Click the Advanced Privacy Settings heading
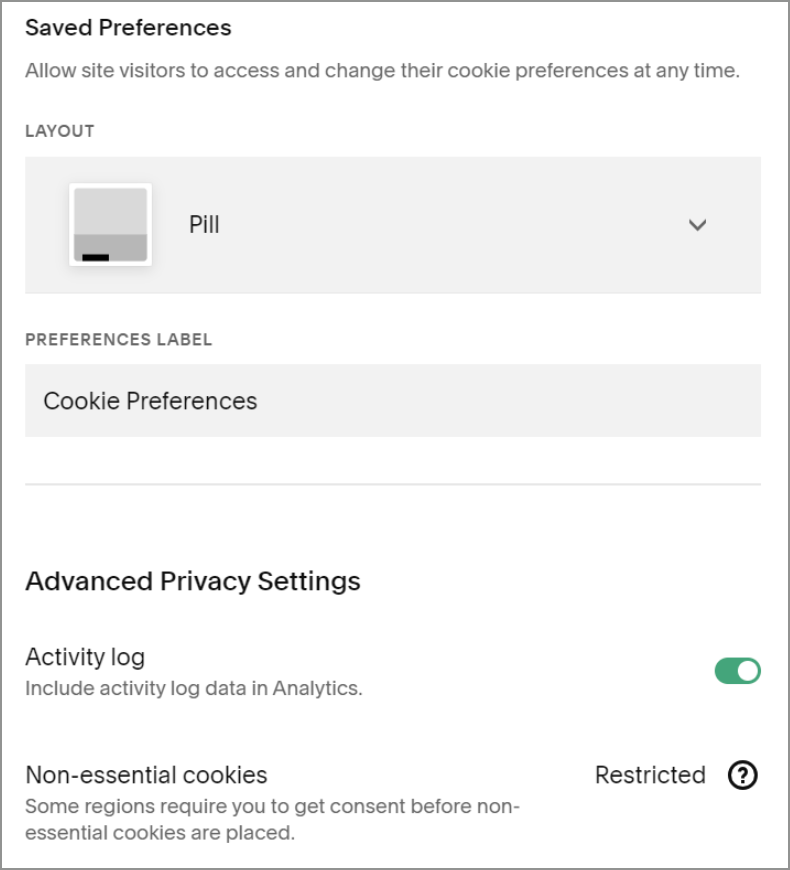Image resolution: width=790 pixels, height=870 pixels. click(192, 581)
